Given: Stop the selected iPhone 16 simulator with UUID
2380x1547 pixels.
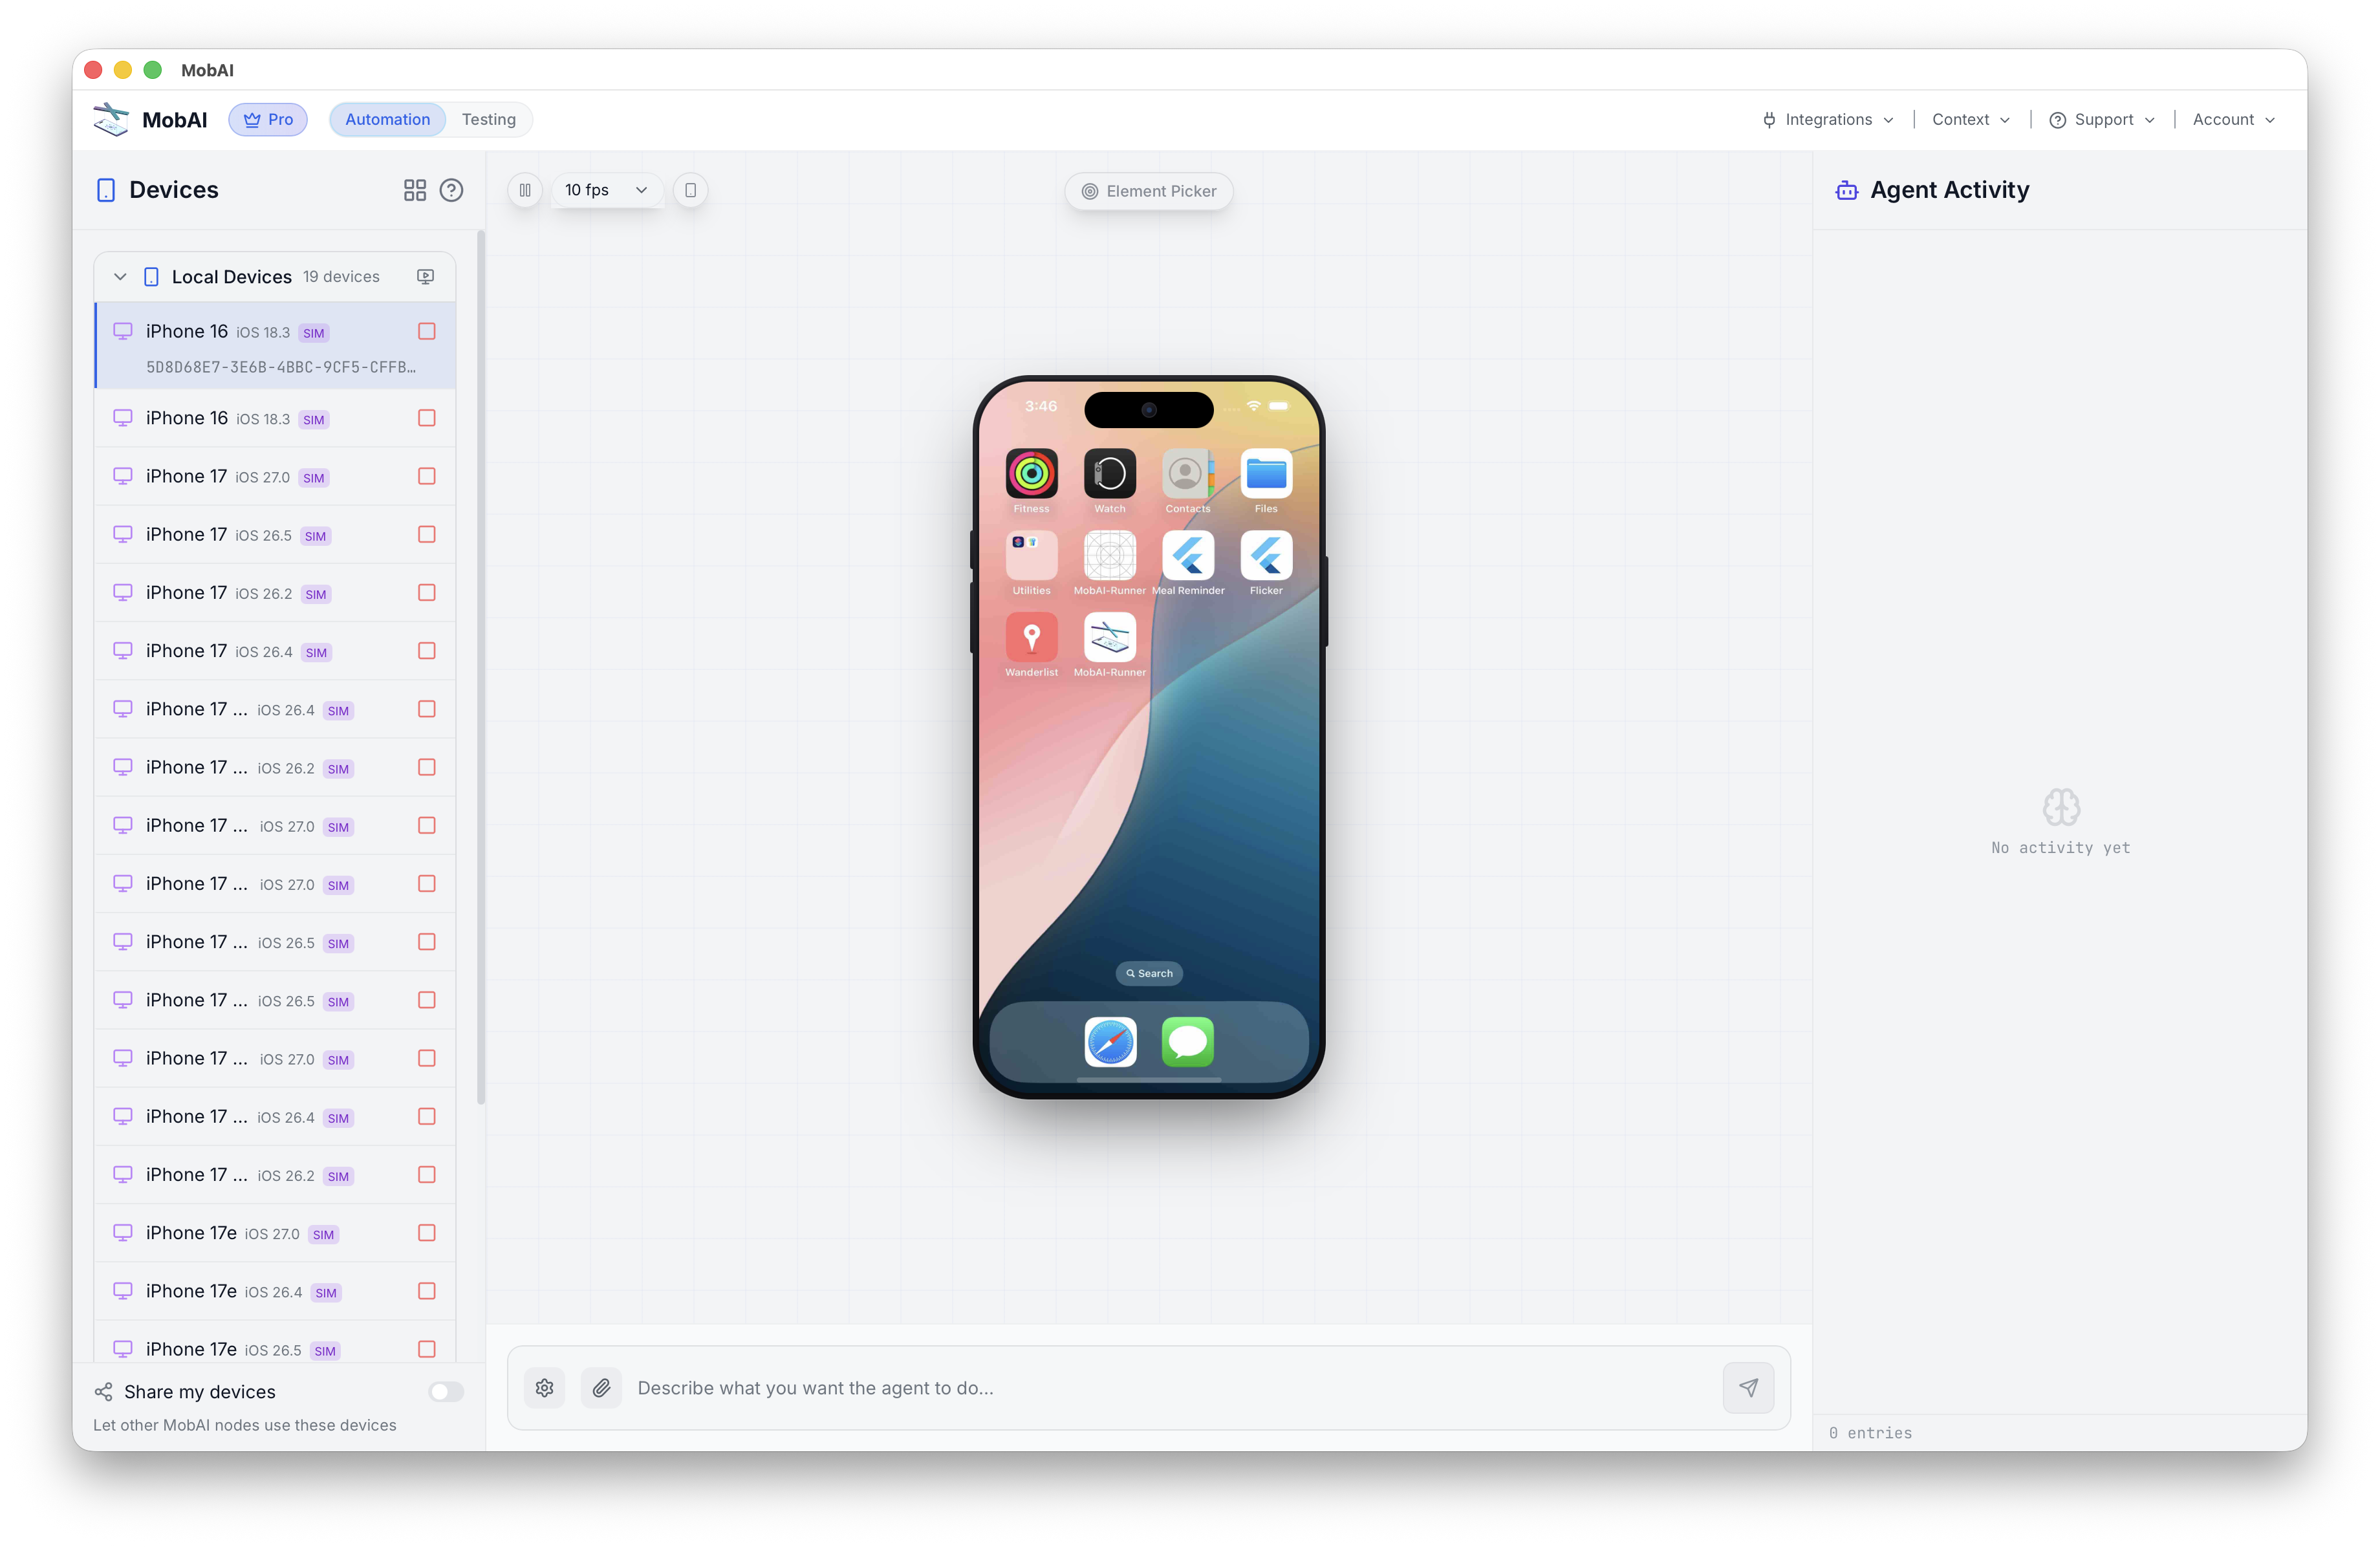Looking at the screenshot, I should tap(427, 331).
